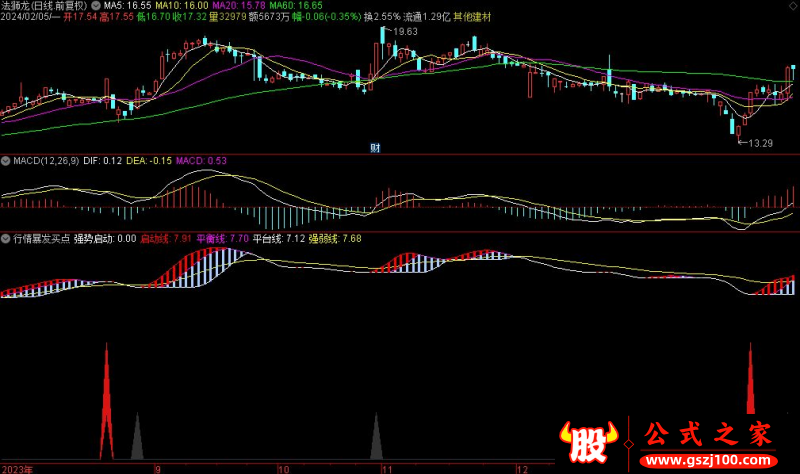Click the 19.63 high price marker

point(405,32)
